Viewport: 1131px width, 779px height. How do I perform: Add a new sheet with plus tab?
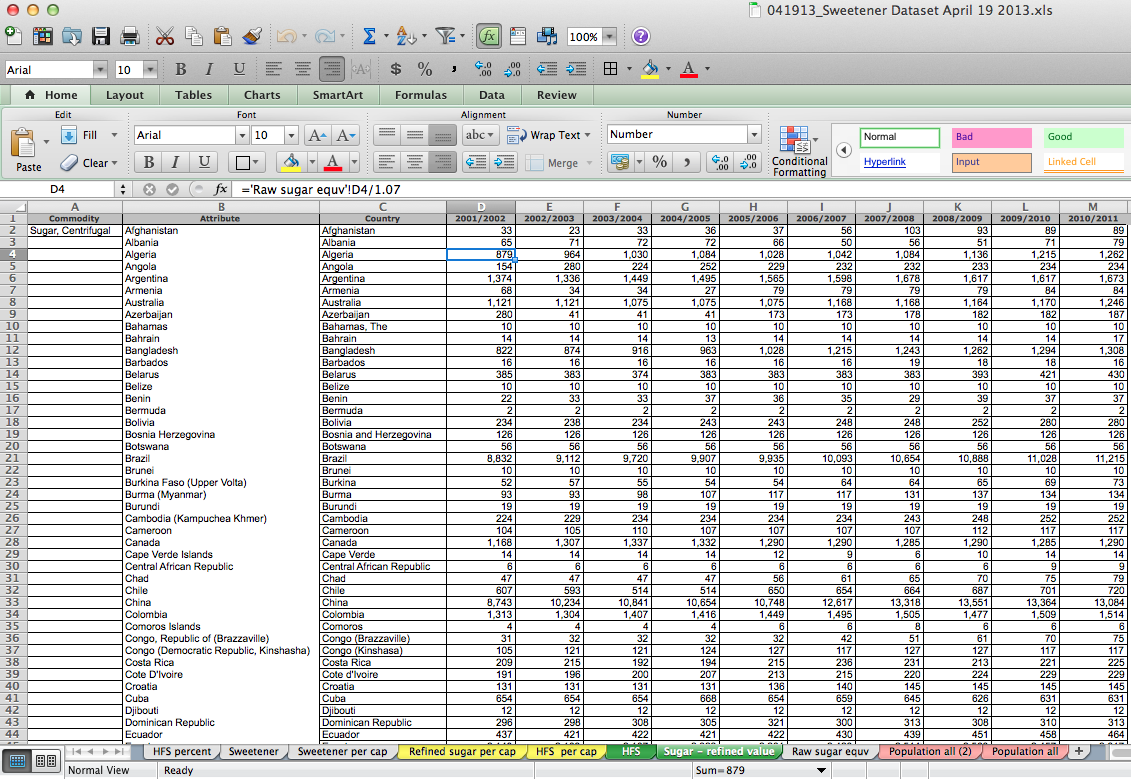point(1078,751)
